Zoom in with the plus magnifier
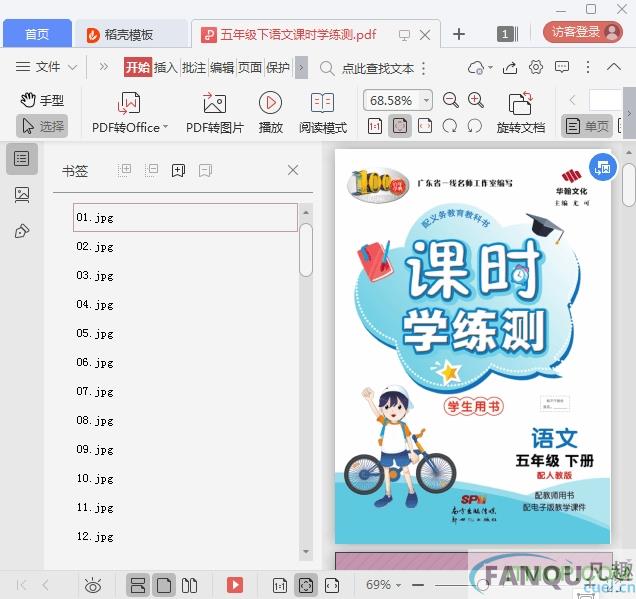The image size is (636, 599). click(x=476, y=100)
